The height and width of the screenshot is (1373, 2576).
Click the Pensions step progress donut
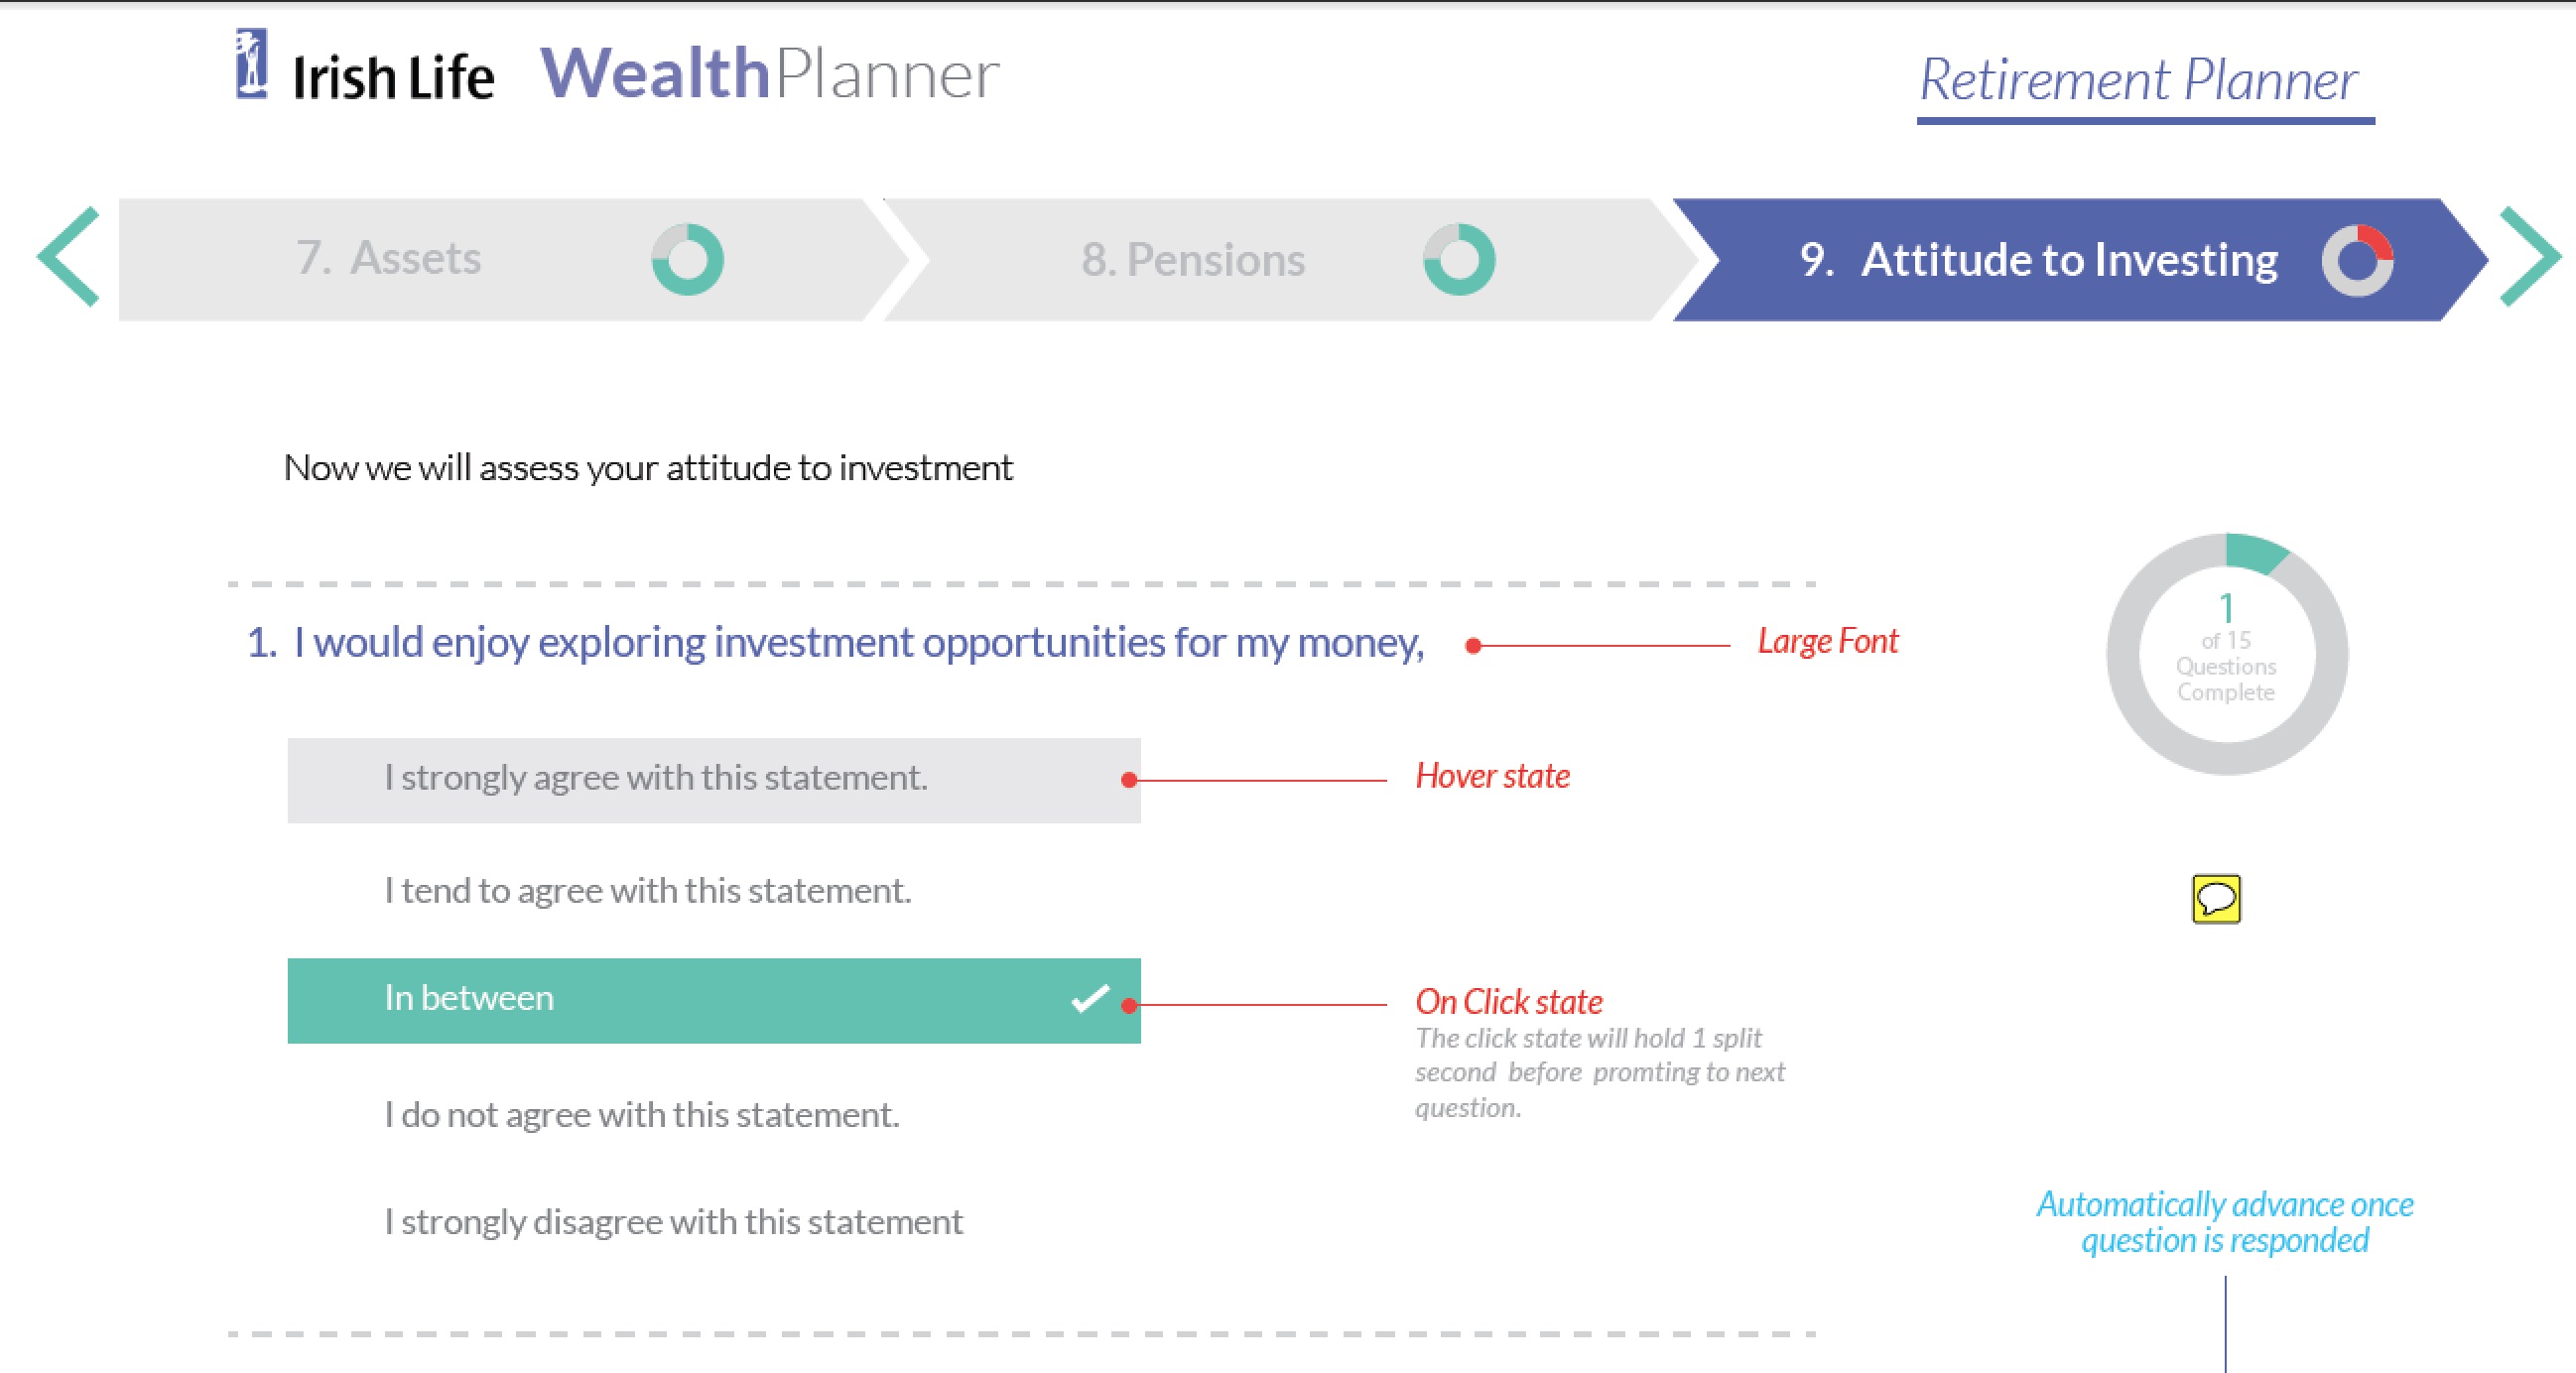pyautogui.click(x=1459, y=259)
